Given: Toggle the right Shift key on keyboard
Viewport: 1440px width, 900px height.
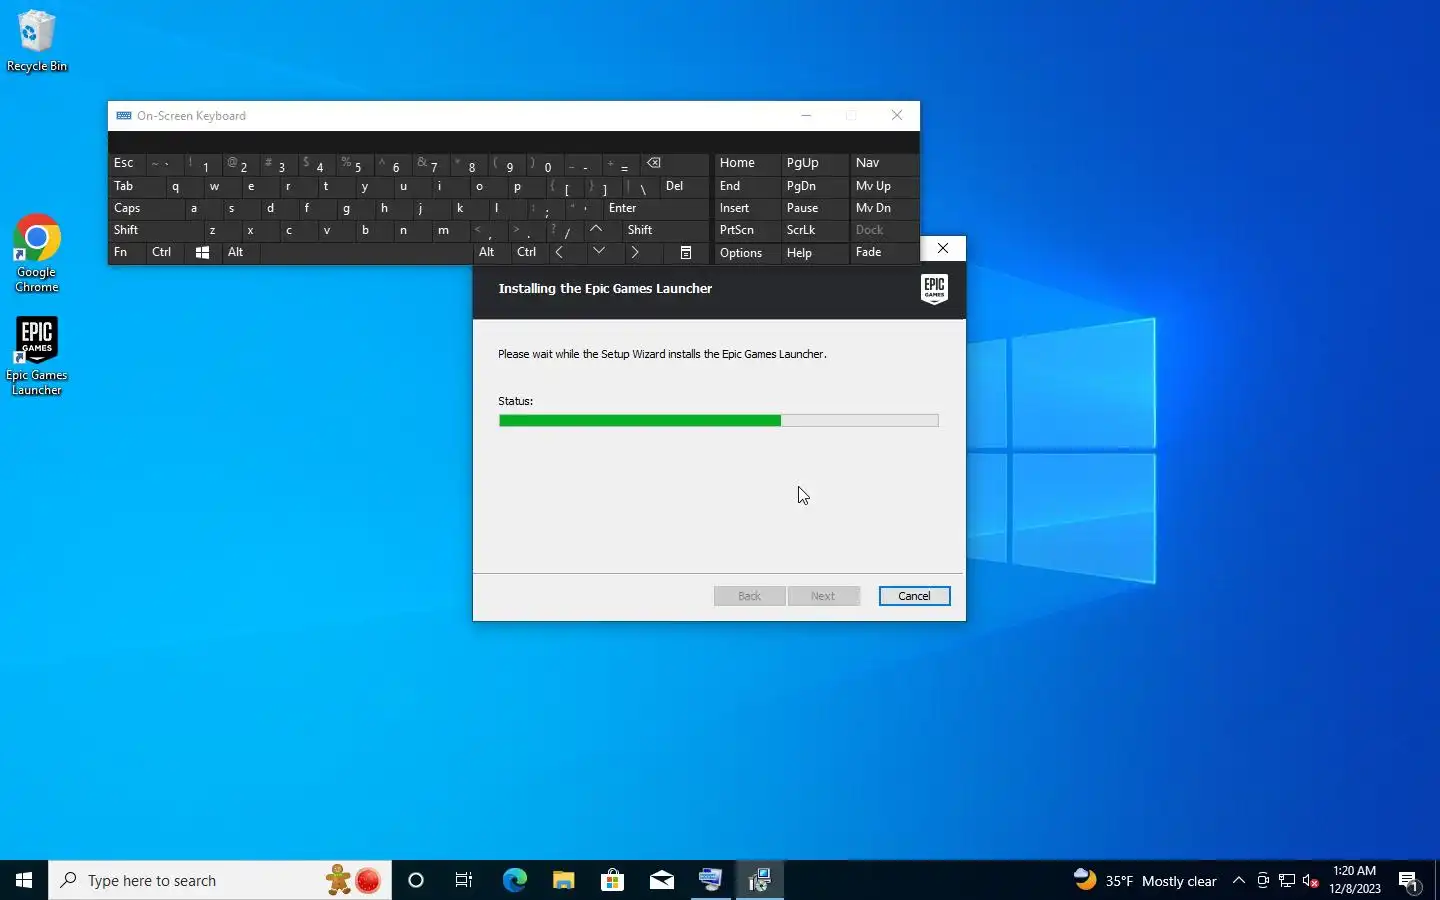Looking at the screenshot, I should point(665,230).
